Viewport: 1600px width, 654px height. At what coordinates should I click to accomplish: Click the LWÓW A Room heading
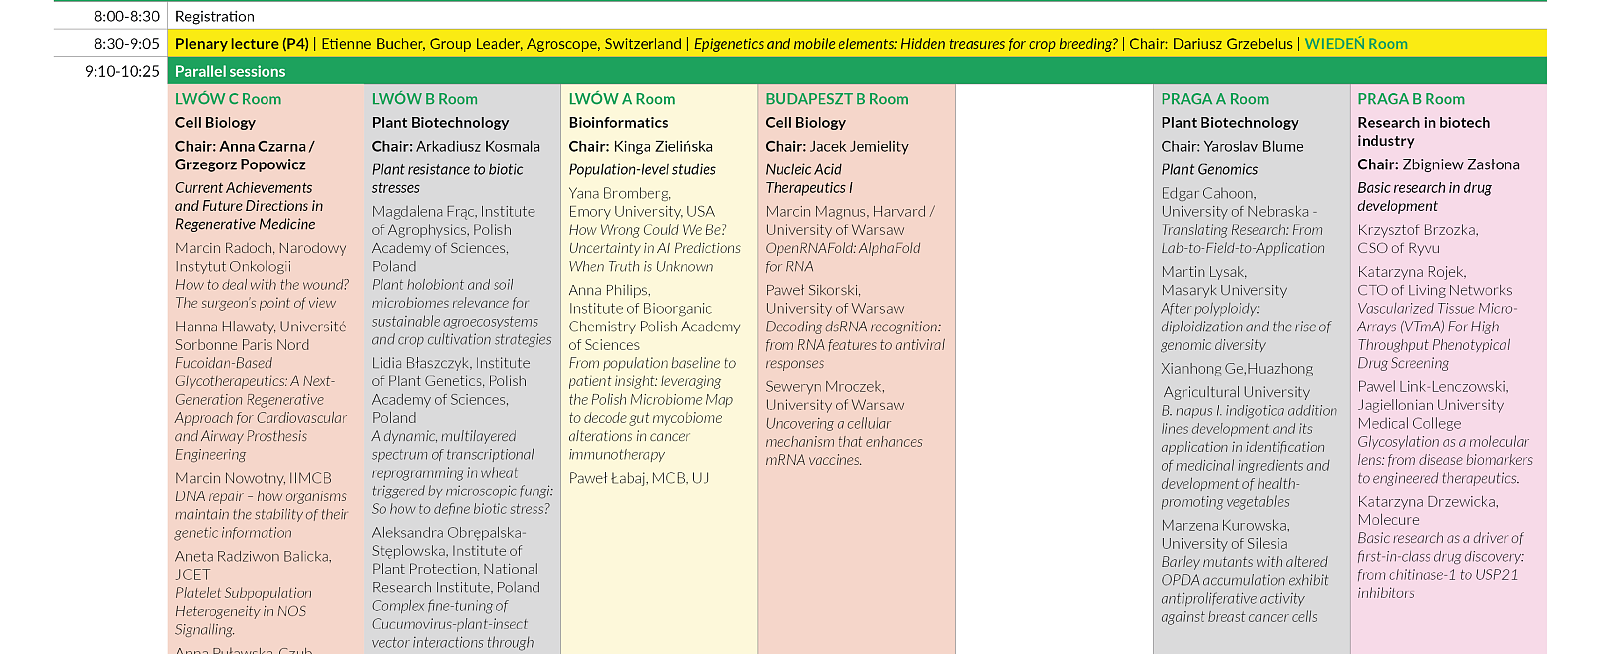click(622, 99)
